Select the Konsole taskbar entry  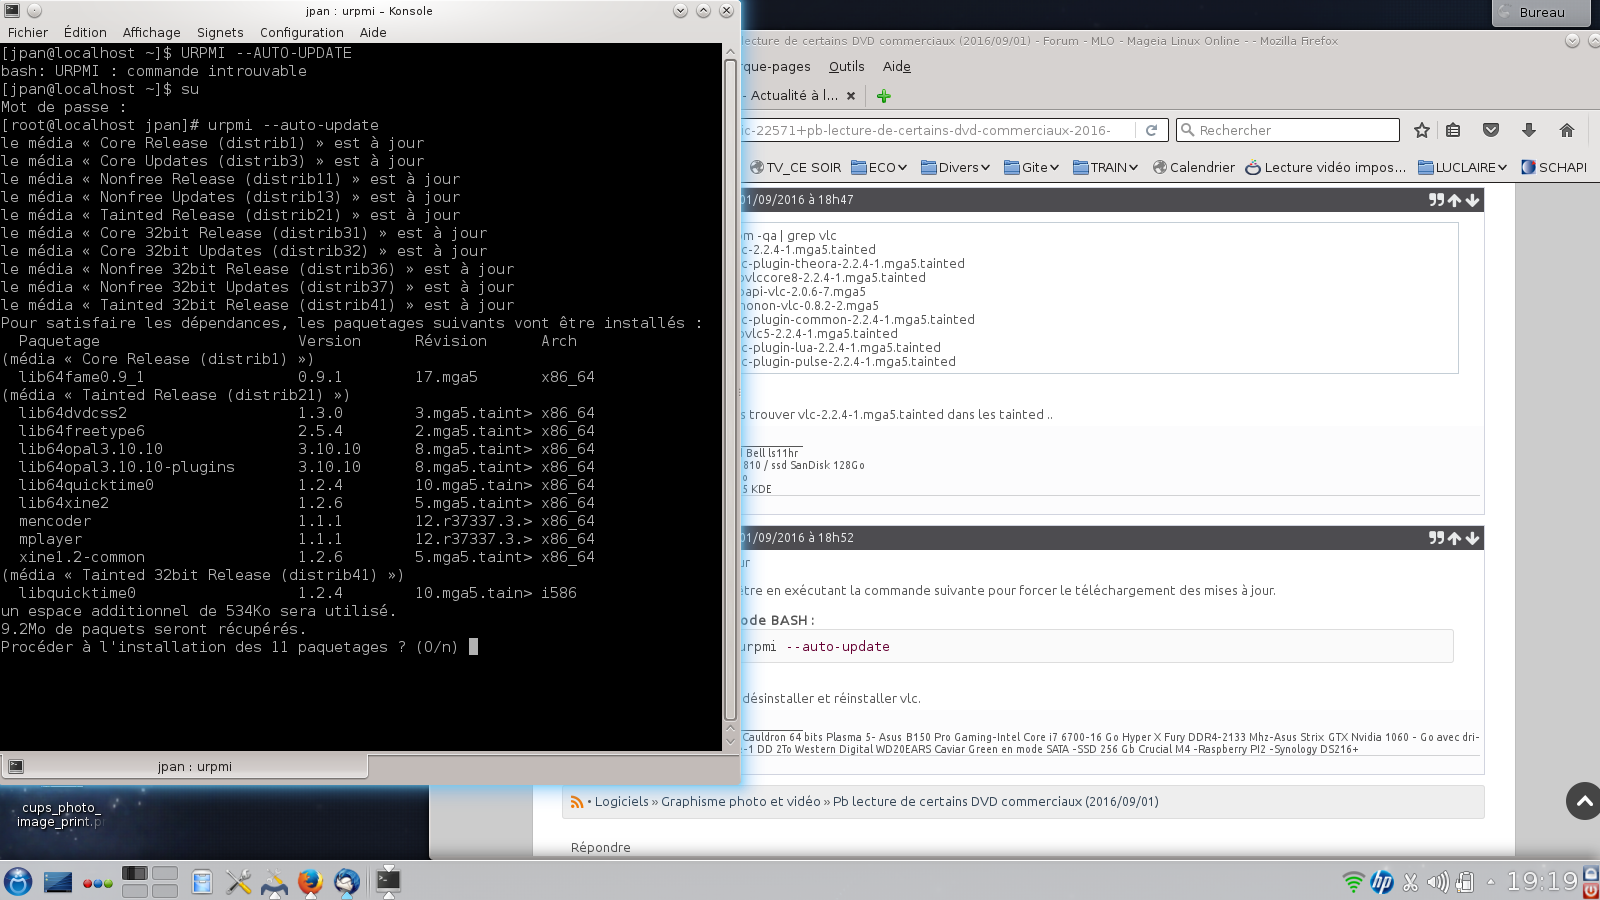coord(388,880)
